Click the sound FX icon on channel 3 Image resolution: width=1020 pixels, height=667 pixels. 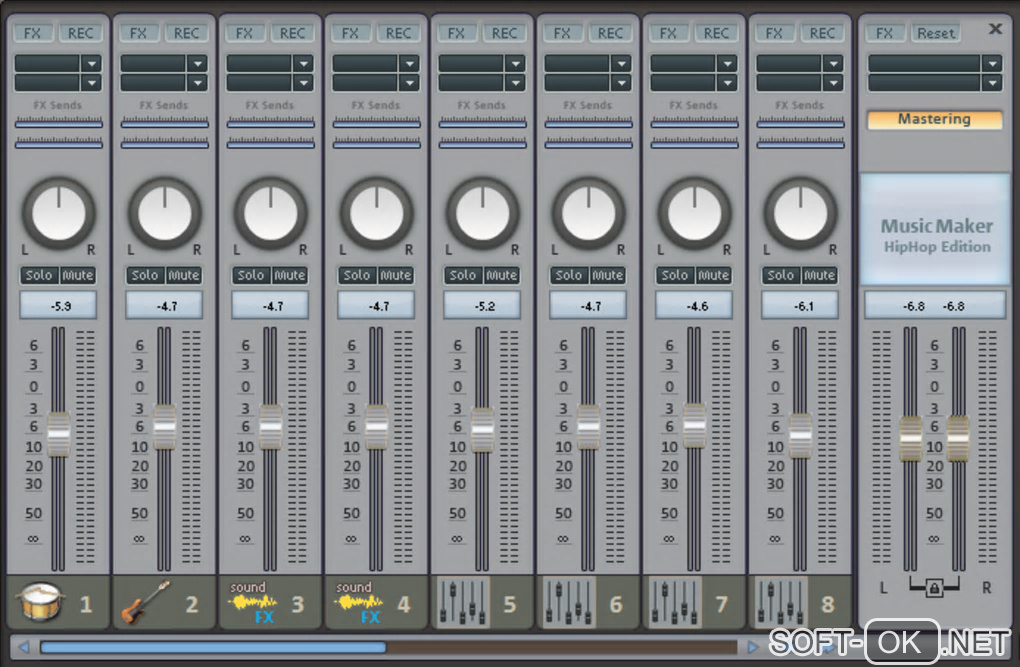[253, 603]
